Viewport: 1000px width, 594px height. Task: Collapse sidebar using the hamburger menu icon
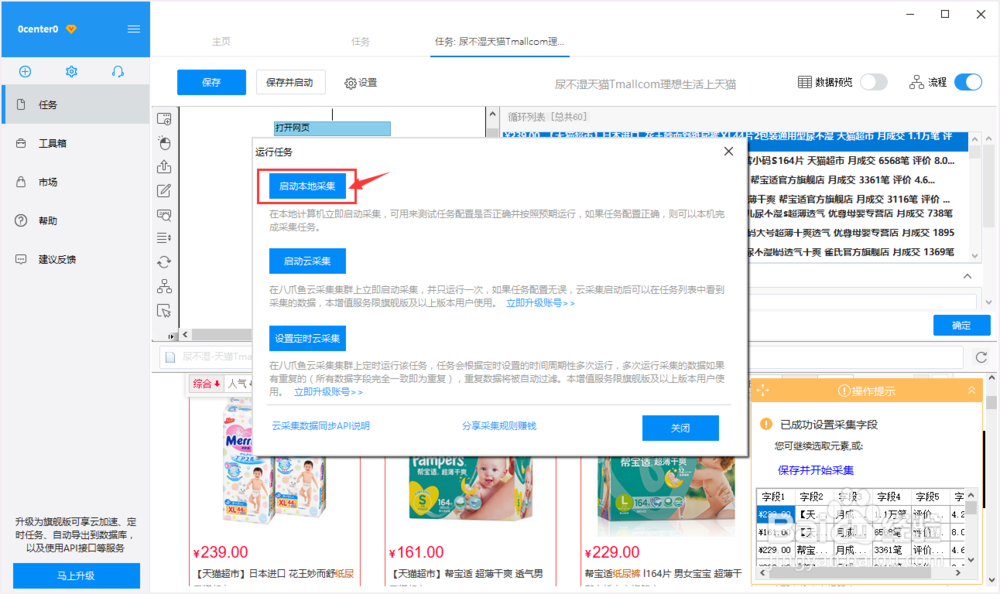point(134,29)
